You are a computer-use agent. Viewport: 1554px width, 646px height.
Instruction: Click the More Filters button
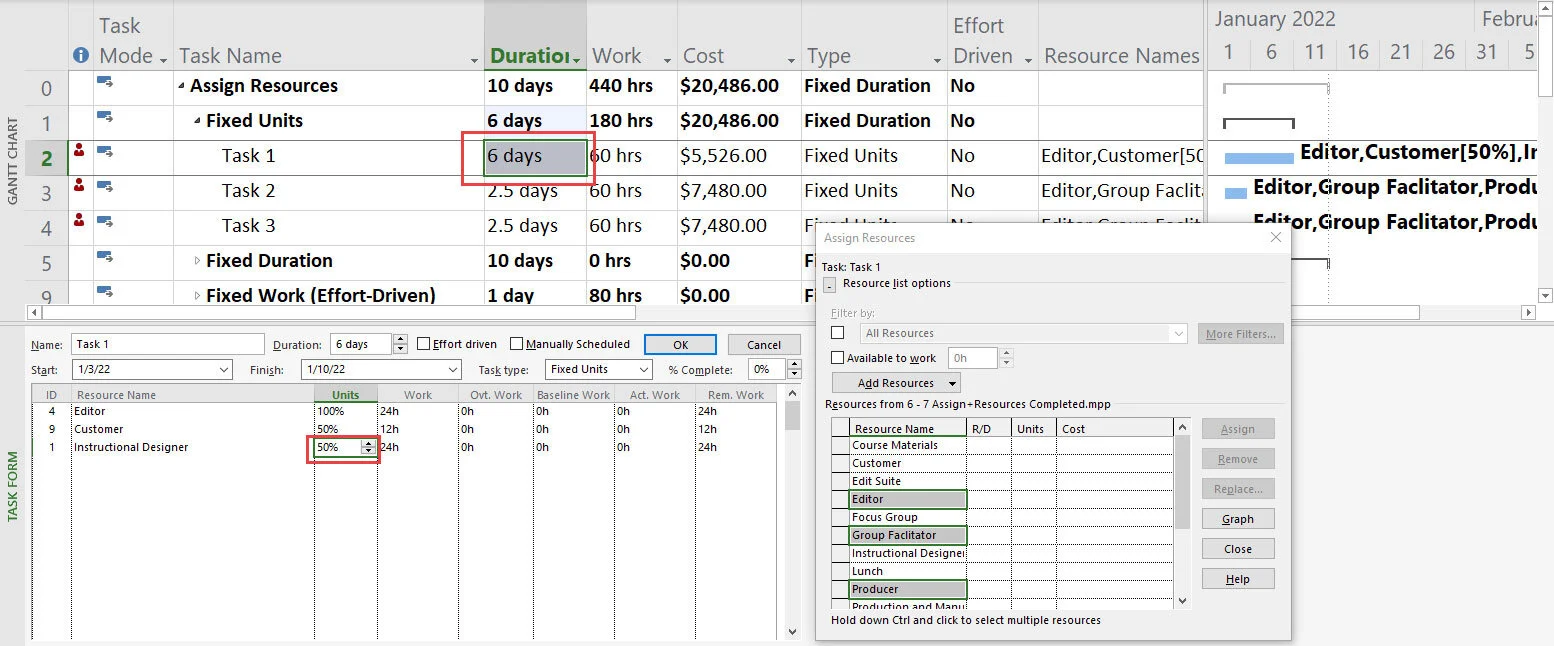coord(1240,334)
